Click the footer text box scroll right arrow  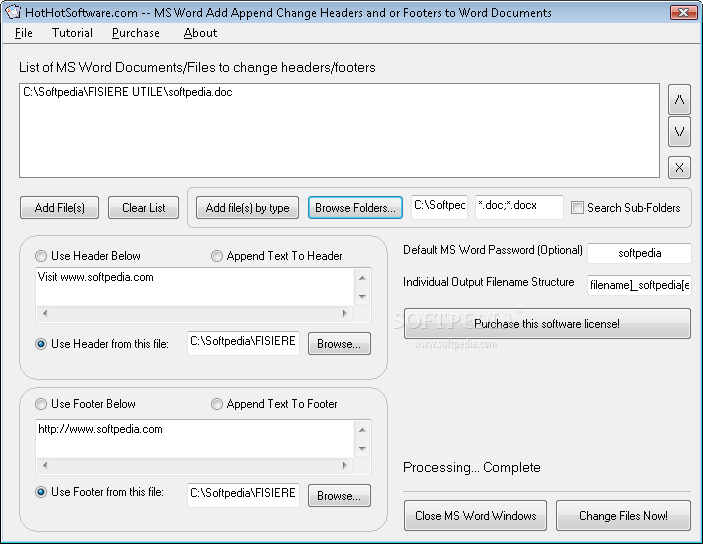point(344,466)
